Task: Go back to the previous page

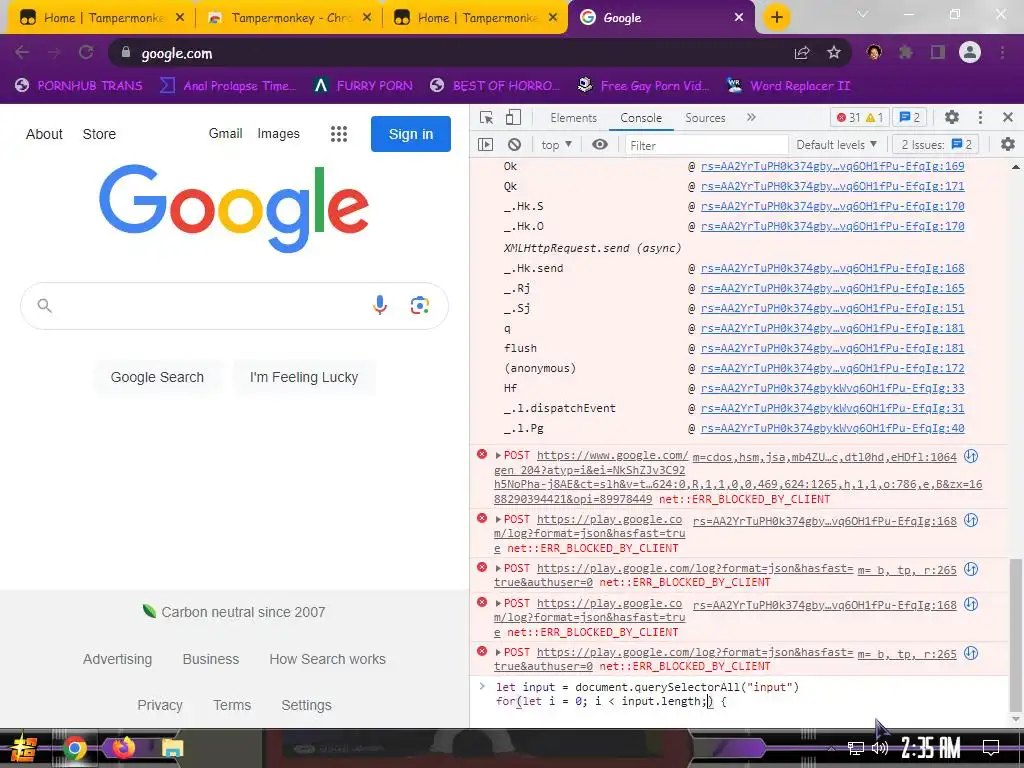Action: pyautogui.click(x=22, y=52)
